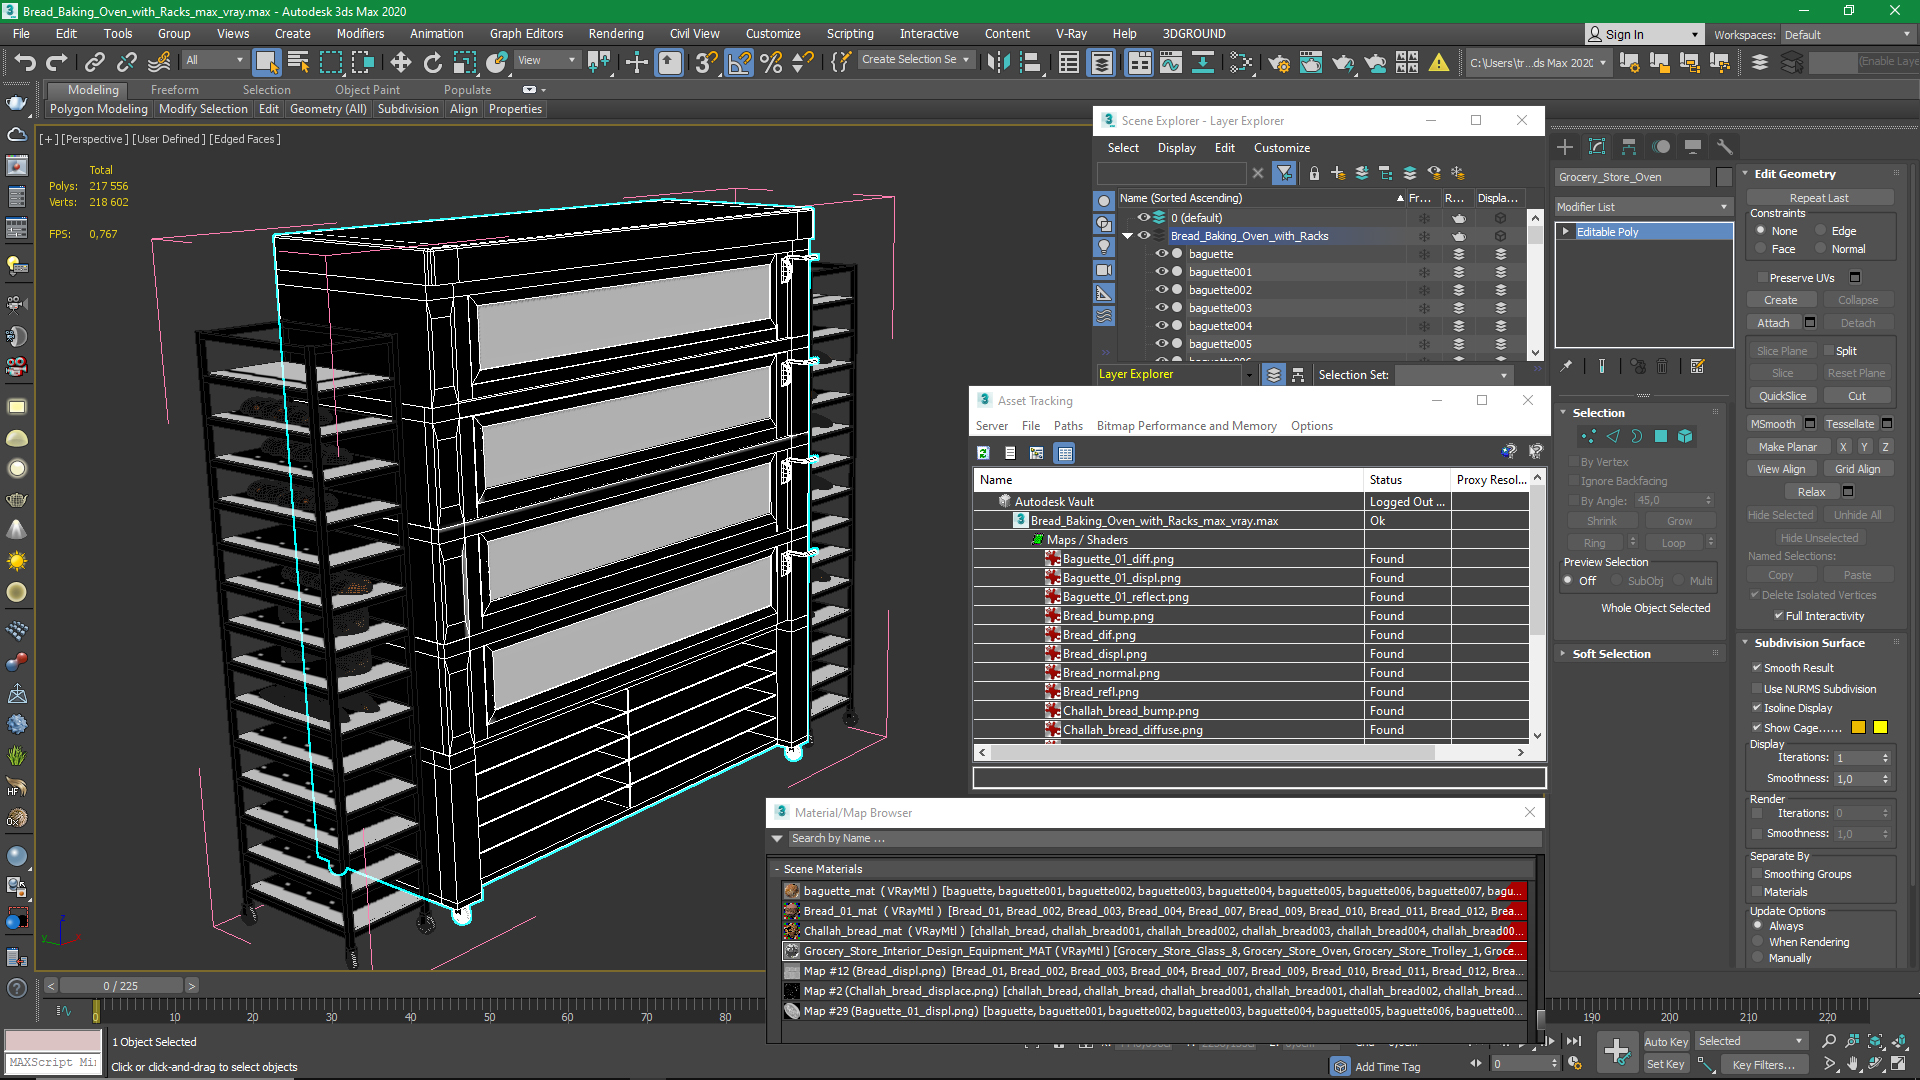Viewport: 1920px width, 1080px height.
Task: Expand the Editable Poly modifier arrow
Action: 1566,232
